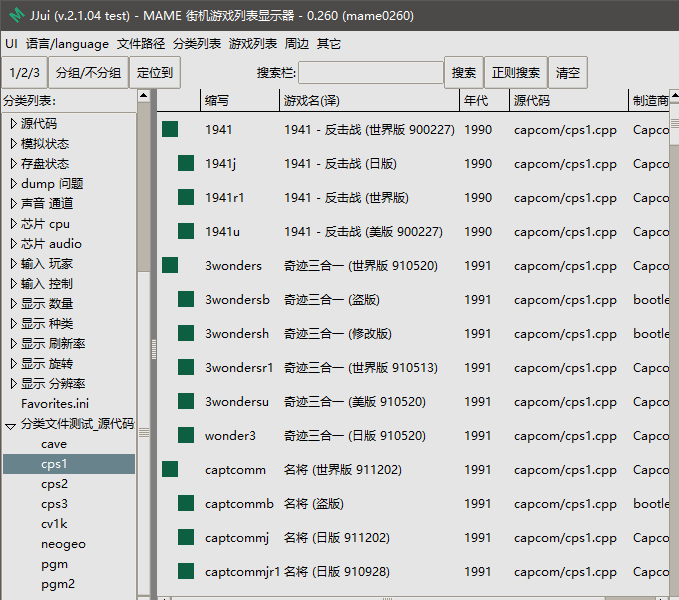Select game name 名将 (世界版 911202)

coord(343,470)
